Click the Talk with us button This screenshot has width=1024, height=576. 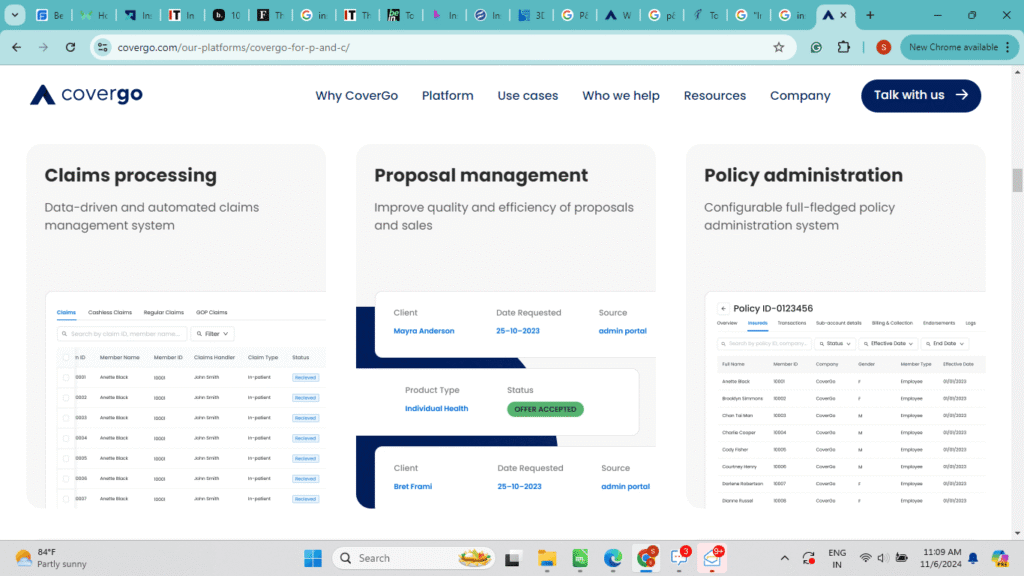click(x=920, y=95)
